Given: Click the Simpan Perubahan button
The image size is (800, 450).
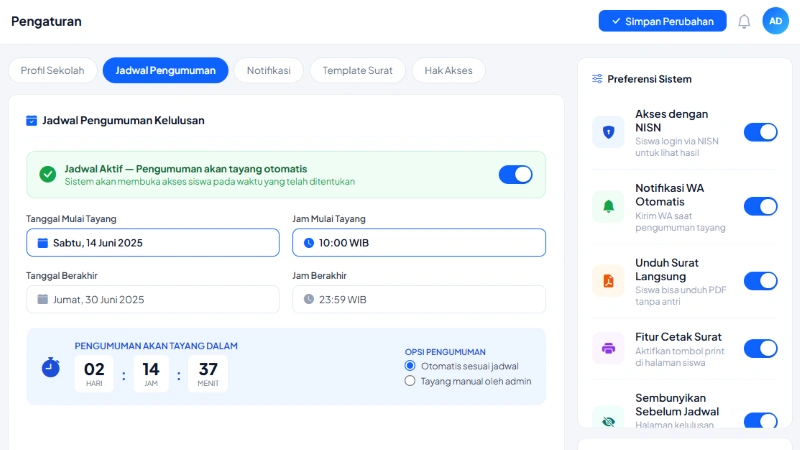Looking at the screenshot, I should click(x=662, y=21).
